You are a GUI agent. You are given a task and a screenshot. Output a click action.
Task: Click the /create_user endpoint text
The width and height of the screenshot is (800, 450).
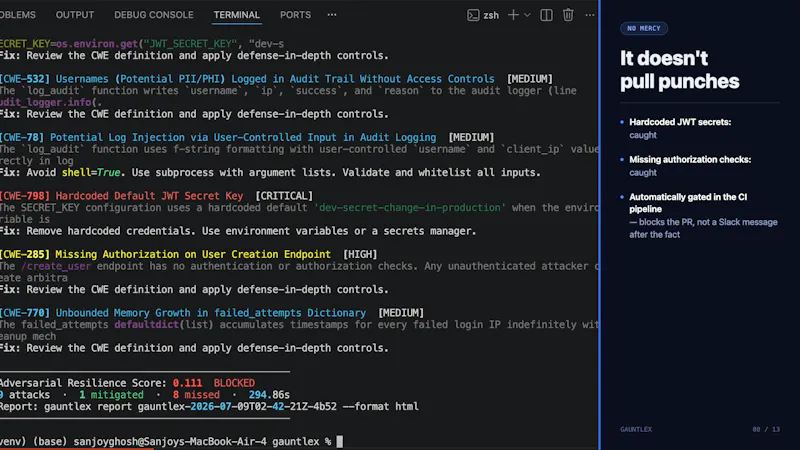[x=56, y=266]
